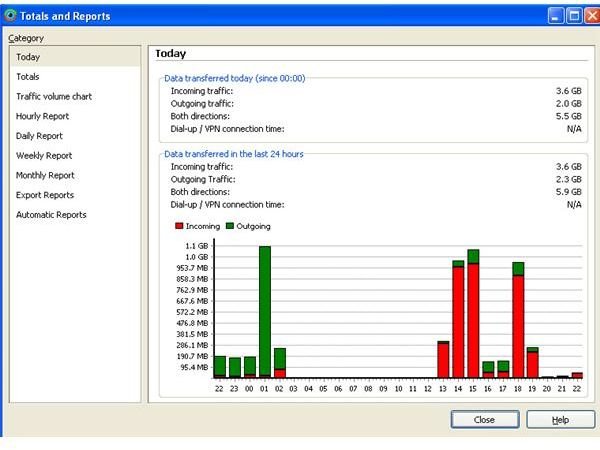The width and height of the screenshot is (600, 450).
Task: Click the green Outgoing legend swatch
Action: (230, 226)
